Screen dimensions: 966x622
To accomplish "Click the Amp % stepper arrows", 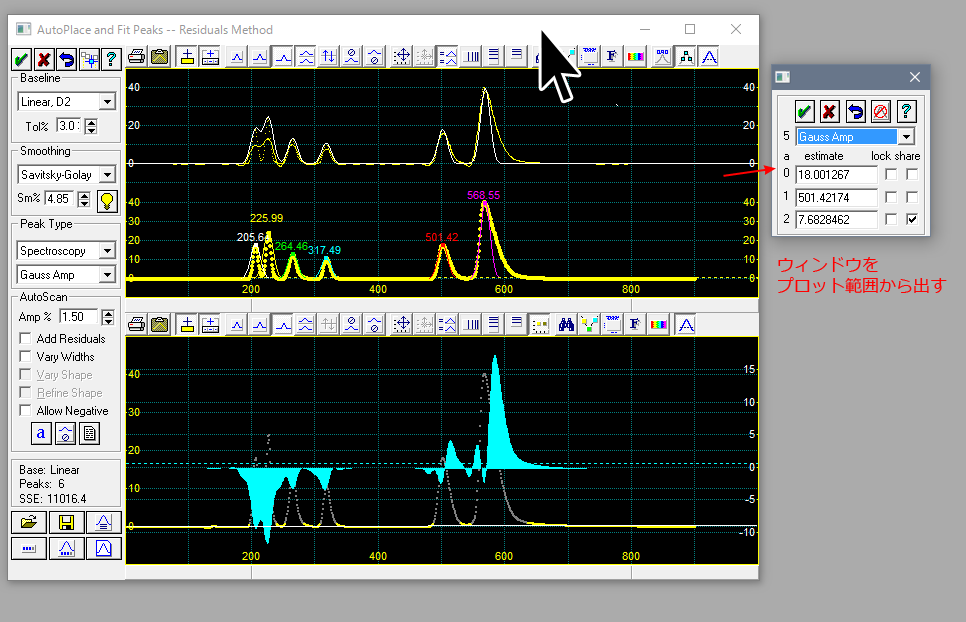I will click(x=109, y=317).
